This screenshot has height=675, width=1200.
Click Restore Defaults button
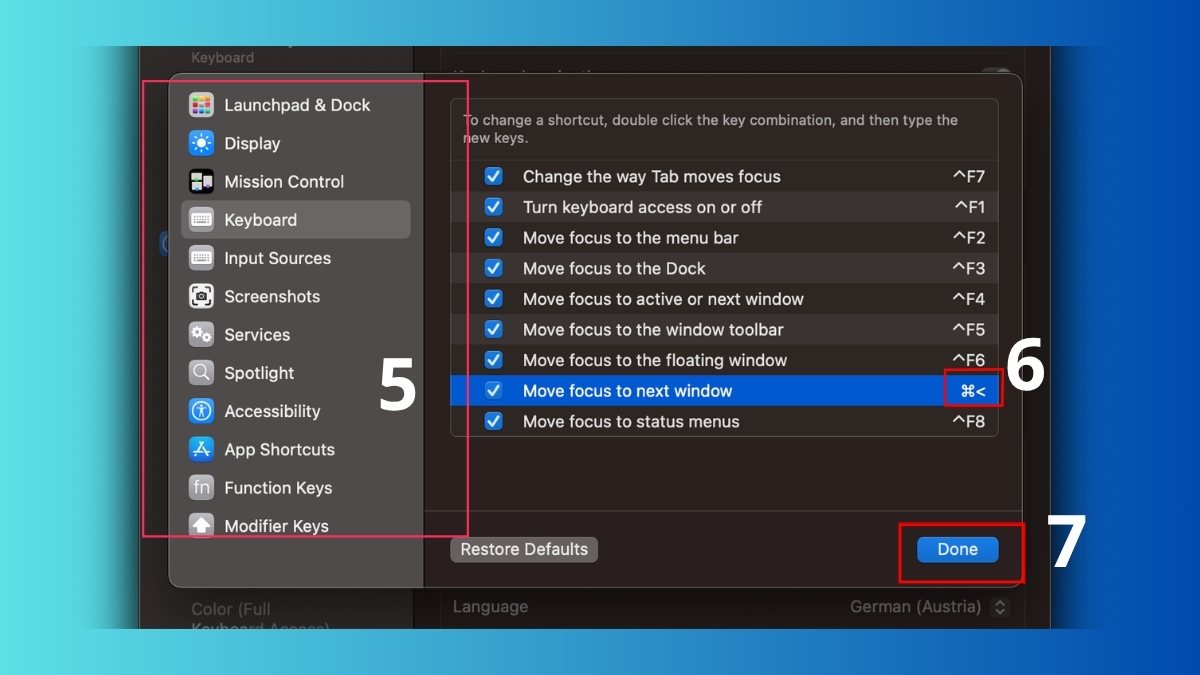point(524,549)
